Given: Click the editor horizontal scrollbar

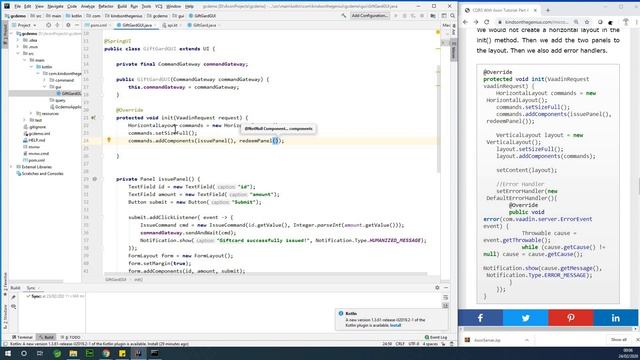Looking at the screenshot, I should point(265,275).
